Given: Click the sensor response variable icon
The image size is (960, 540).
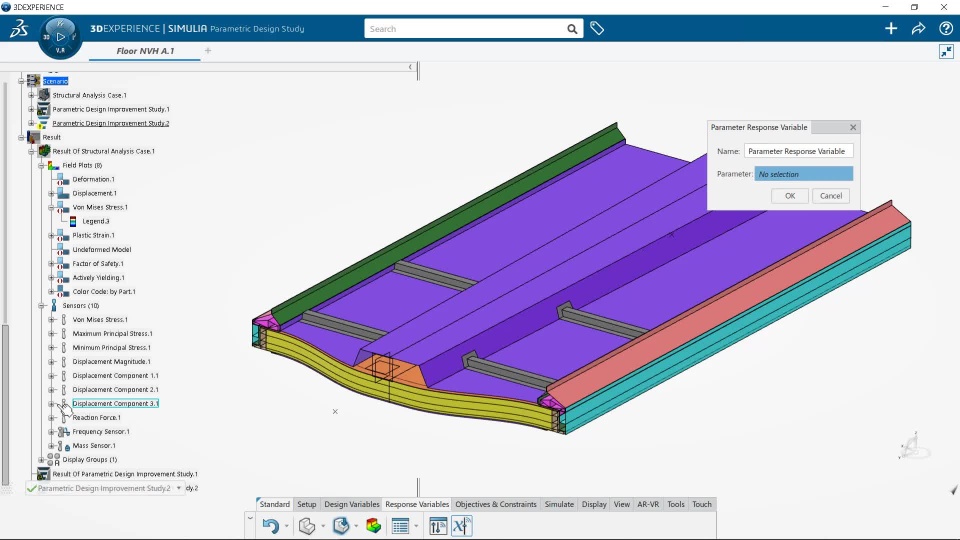Looking at the screenshot, I should (438, 526).
